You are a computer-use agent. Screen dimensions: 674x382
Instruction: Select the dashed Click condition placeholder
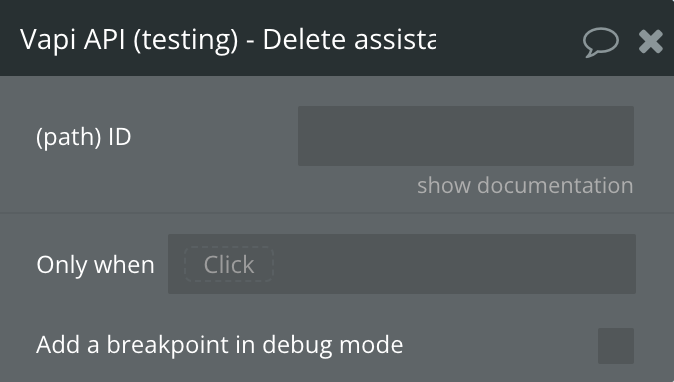229,264
